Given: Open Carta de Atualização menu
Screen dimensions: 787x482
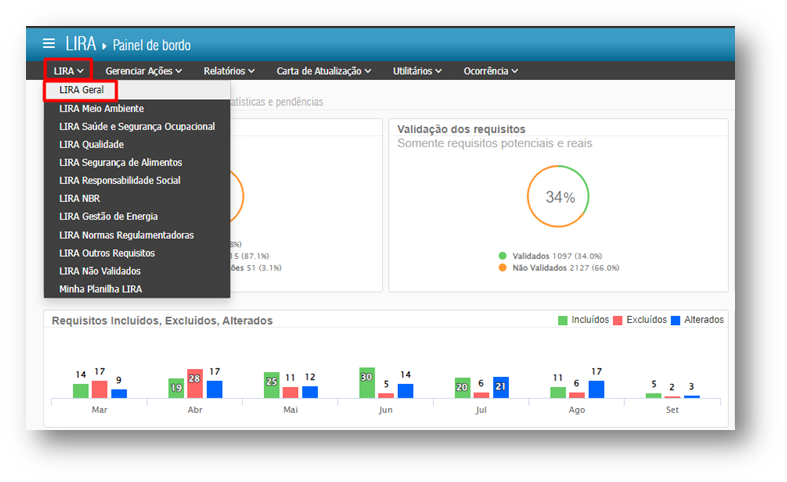Looking at the screenshot, I should pyautogui.click(x=324, y=71).
